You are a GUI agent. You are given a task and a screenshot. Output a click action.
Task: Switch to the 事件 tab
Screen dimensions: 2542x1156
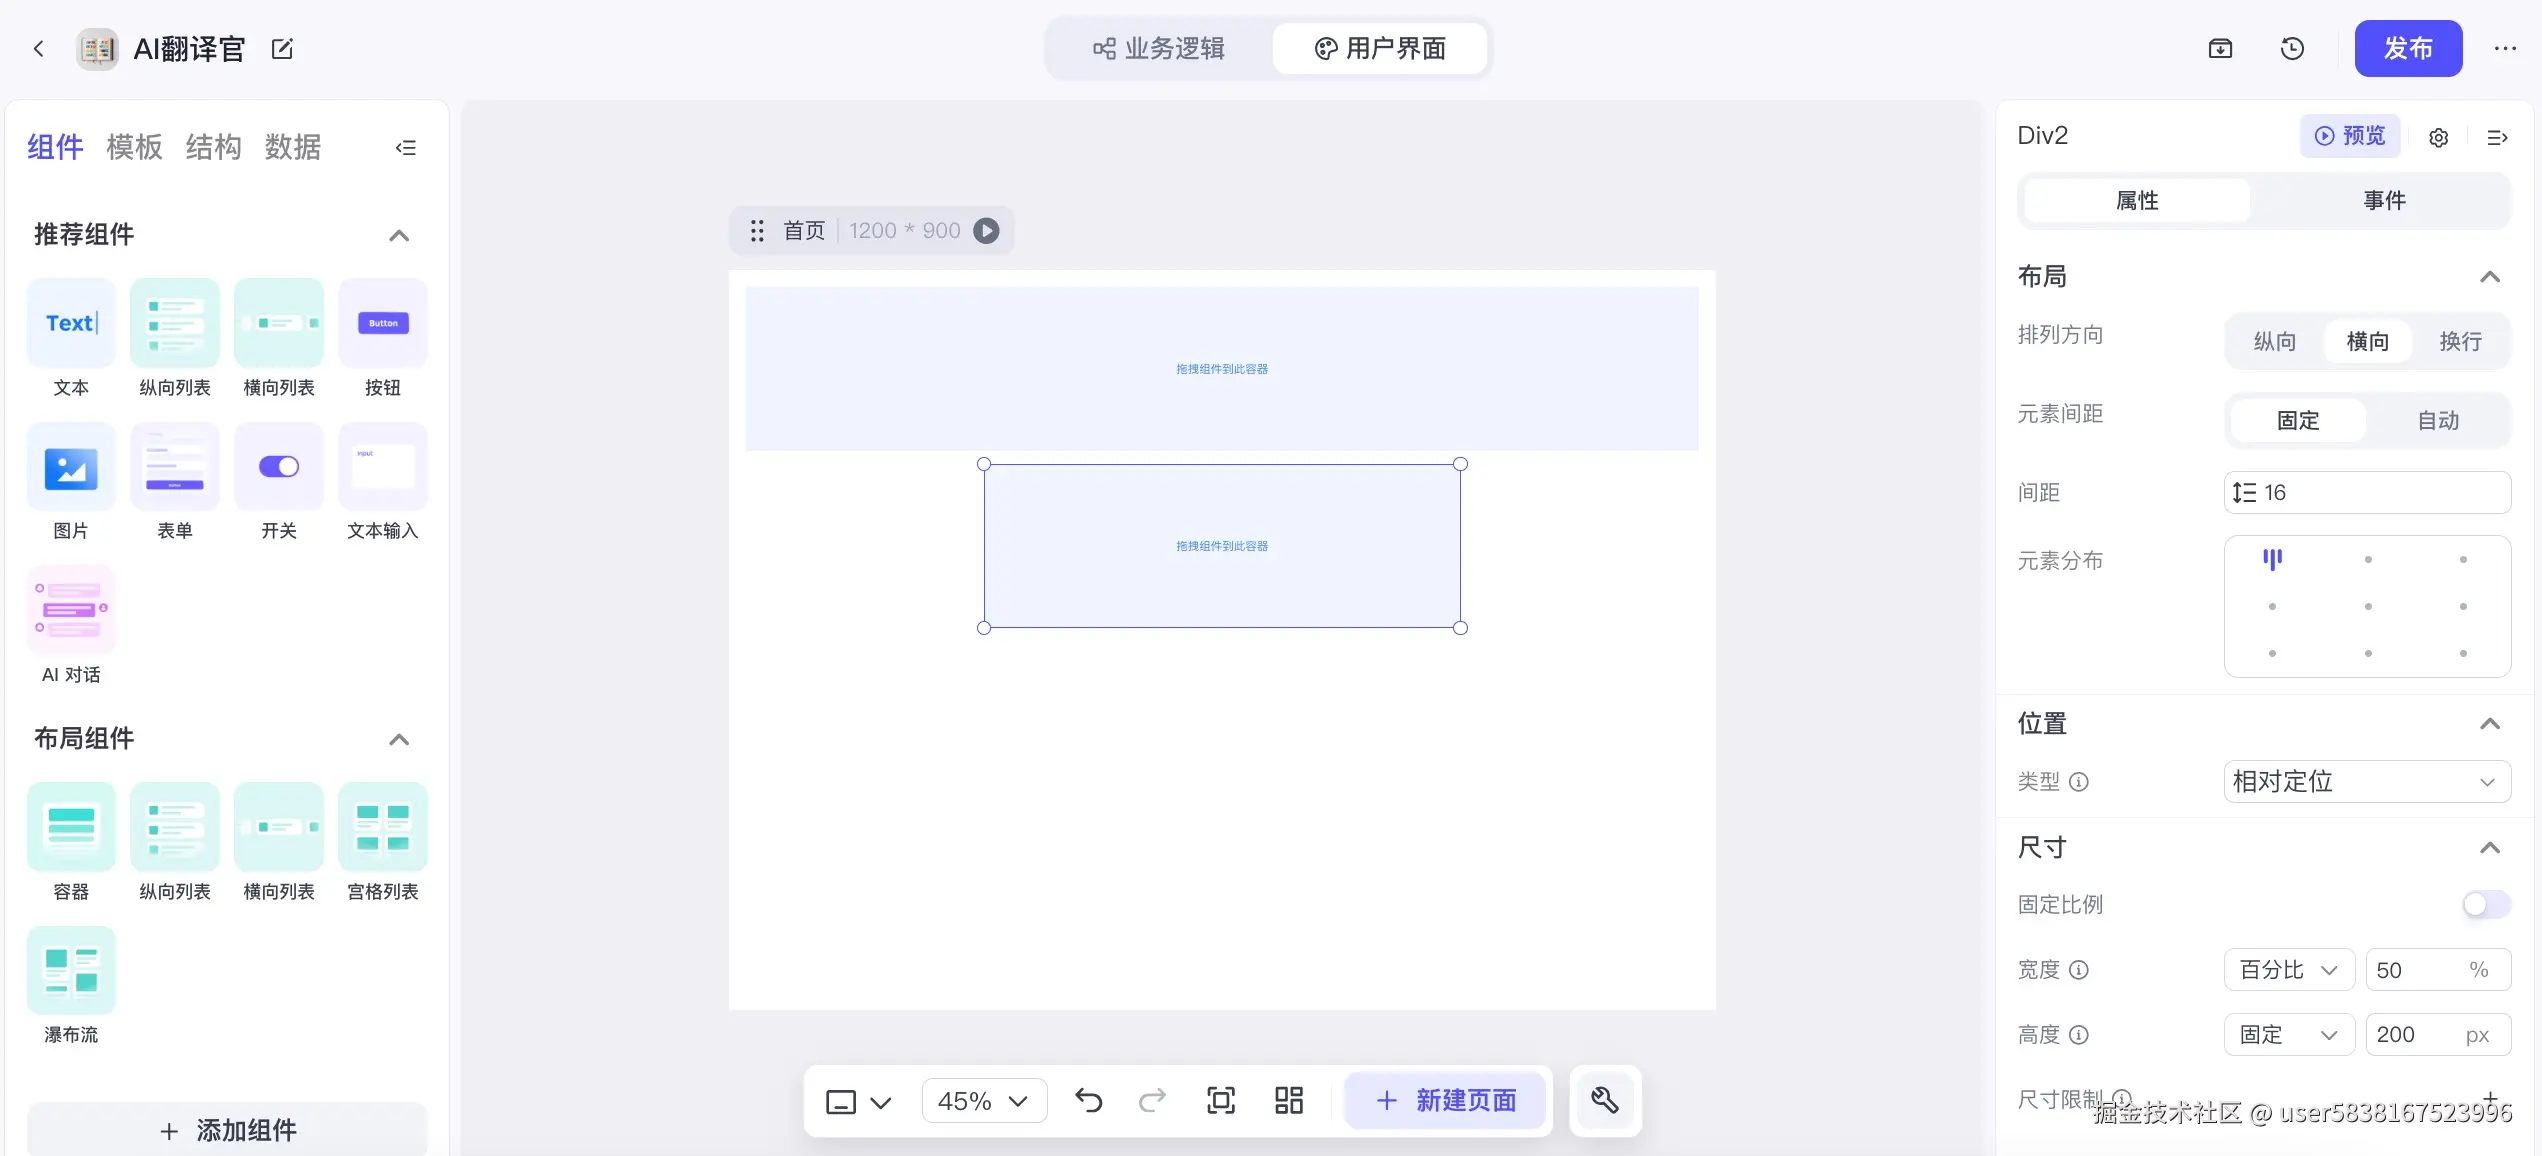(2384, 201)
